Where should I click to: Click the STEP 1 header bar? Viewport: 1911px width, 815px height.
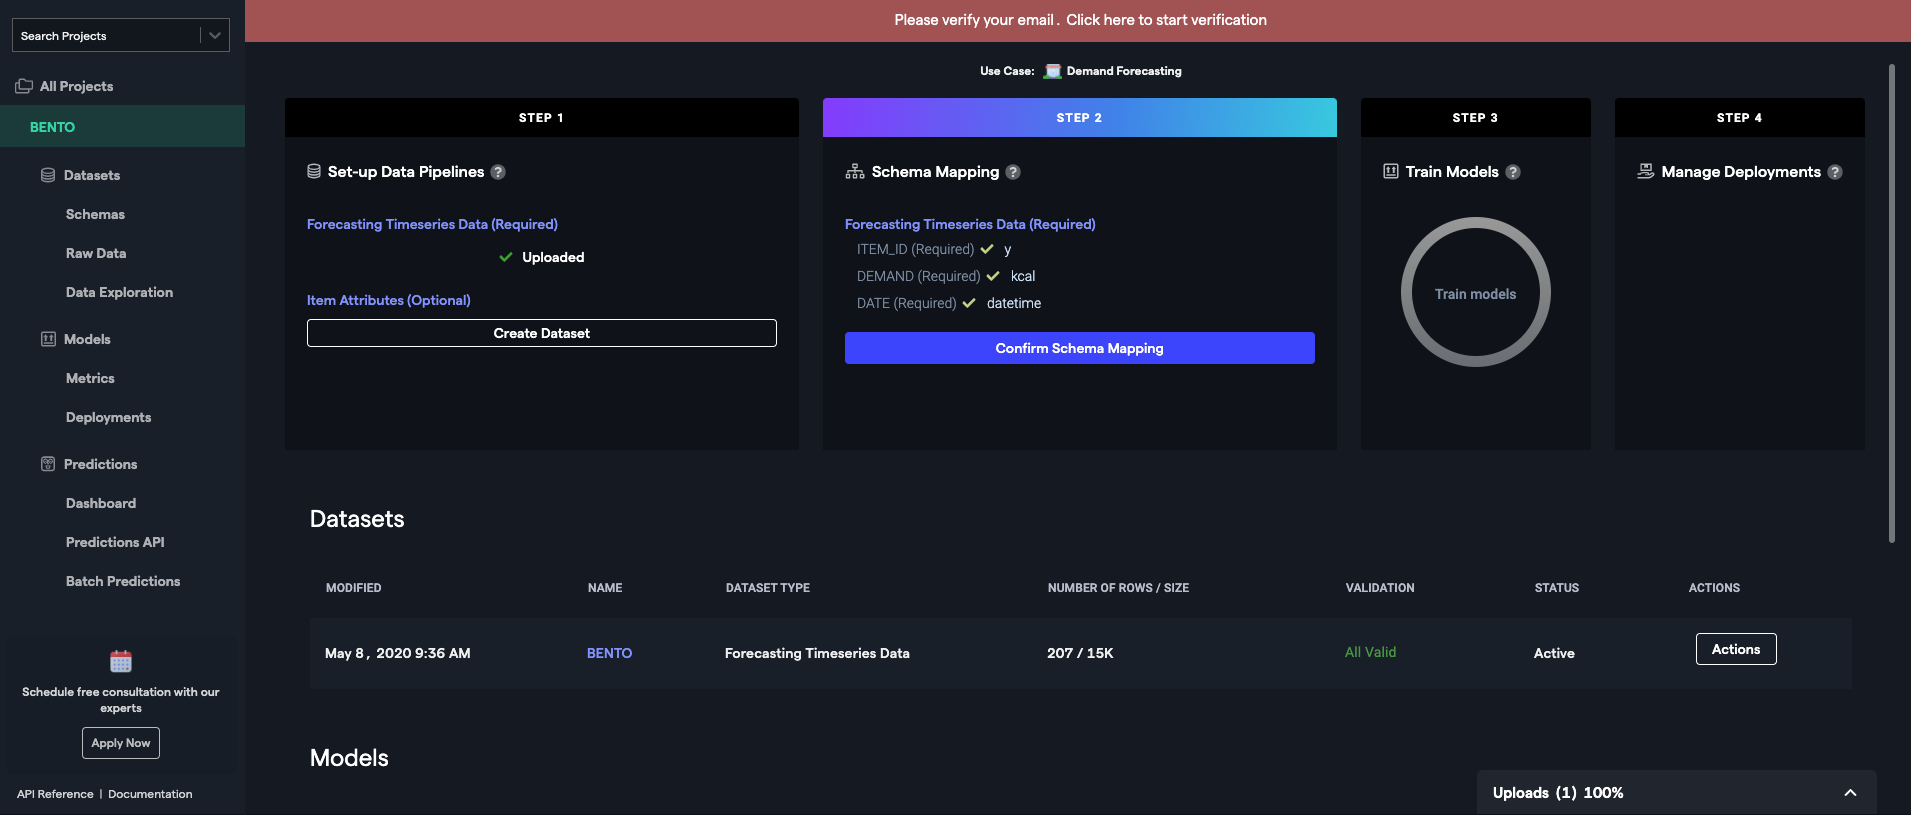point(541,117)
